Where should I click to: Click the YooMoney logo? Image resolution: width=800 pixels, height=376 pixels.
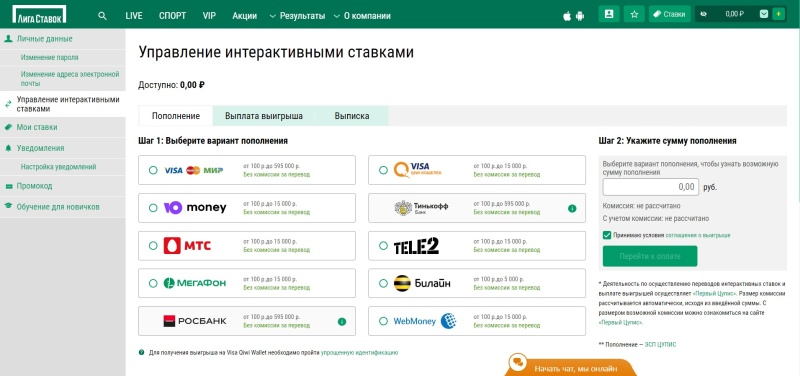click(x=195, y=208)
